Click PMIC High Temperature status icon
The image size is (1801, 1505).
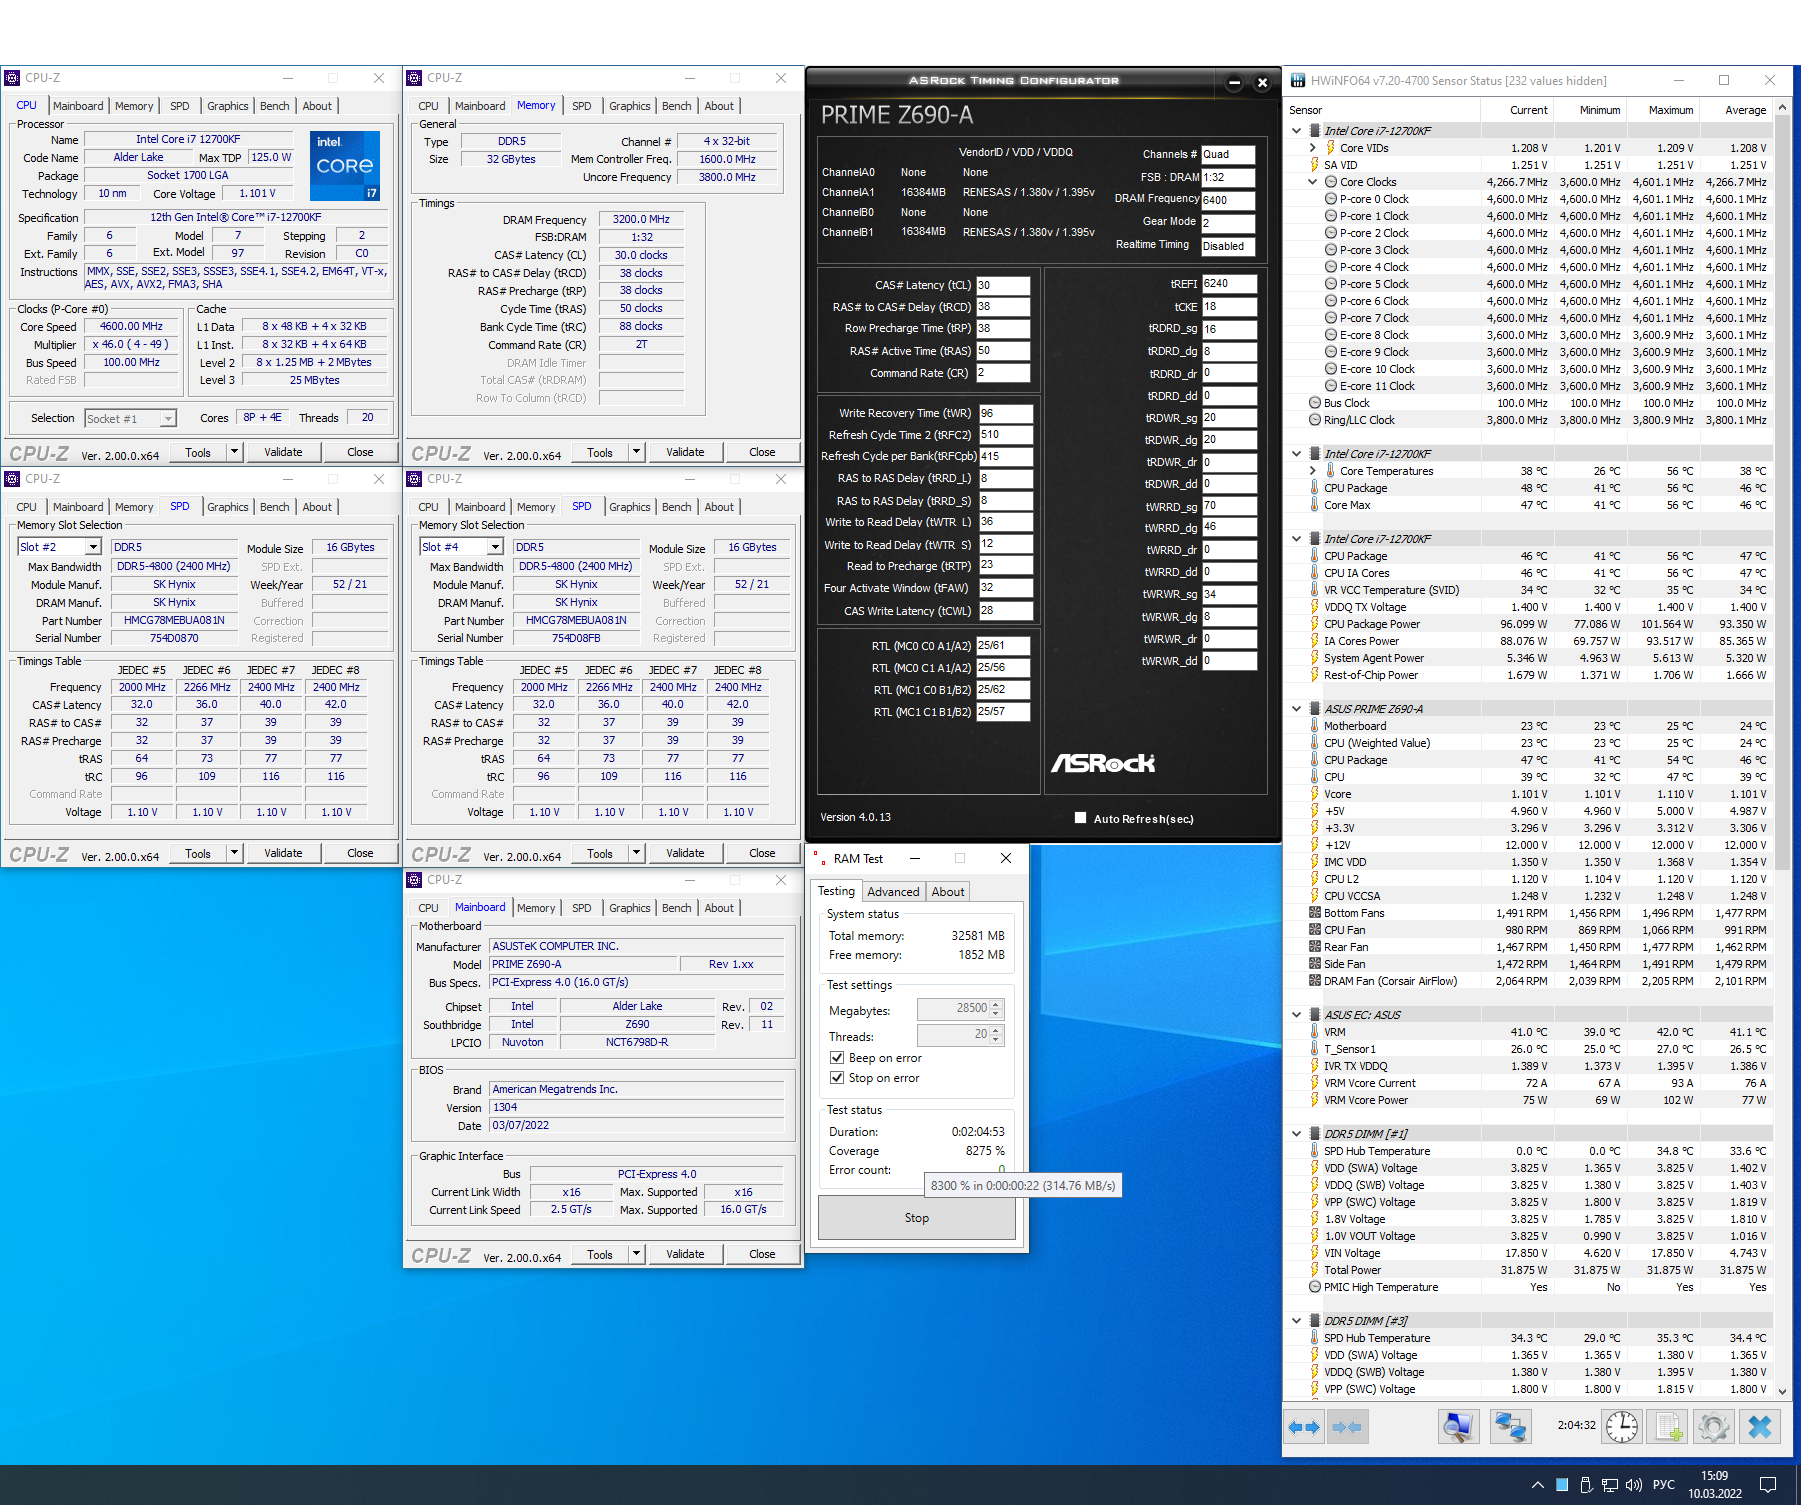point(1315,1287)
